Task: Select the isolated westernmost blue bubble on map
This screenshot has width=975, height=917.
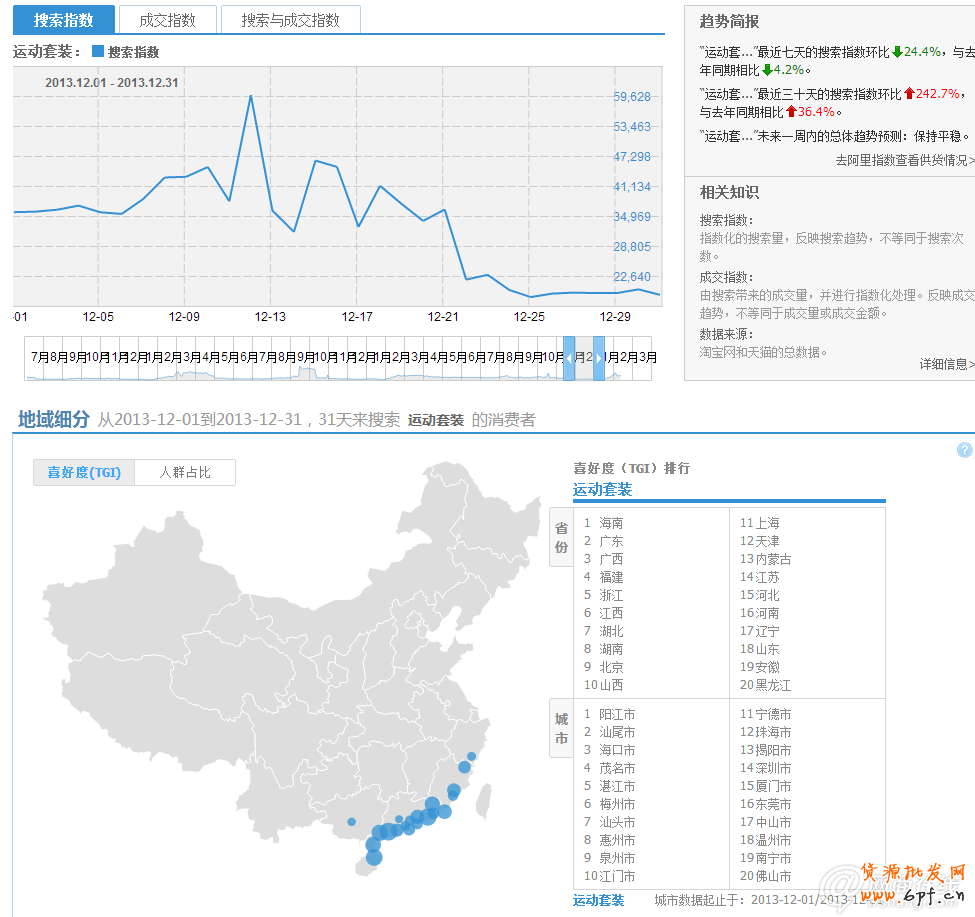Action: click(351, 822)
